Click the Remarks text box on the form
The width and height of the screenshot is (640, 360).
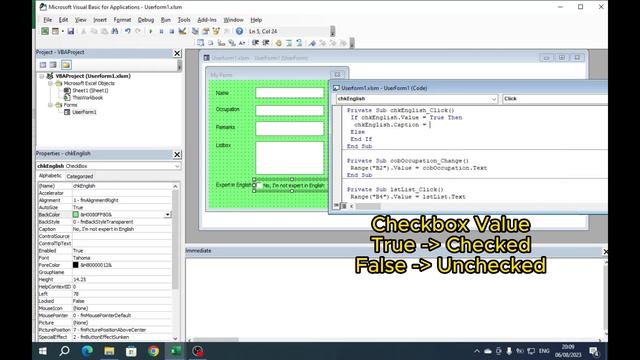[x=289, y=129]
